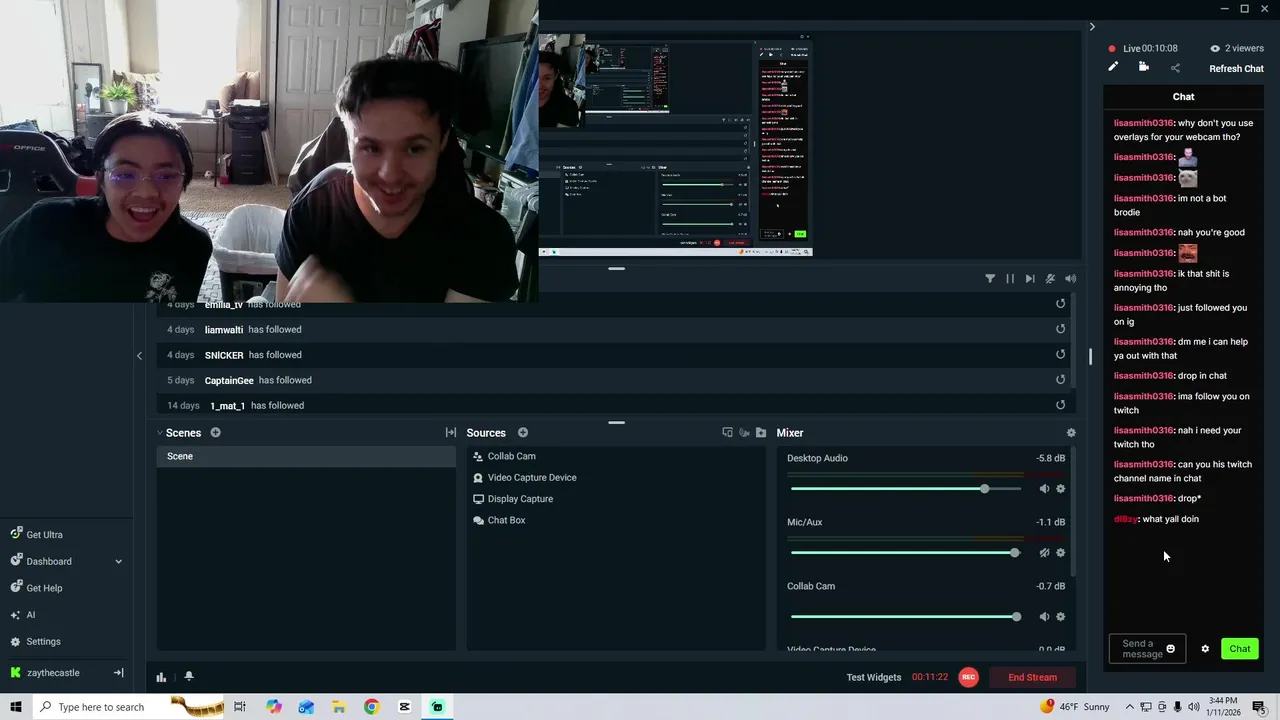Screen dimensions: 1280x720
Task: Mute the Collab Cam audio channel
Action: coord(1044,617)
